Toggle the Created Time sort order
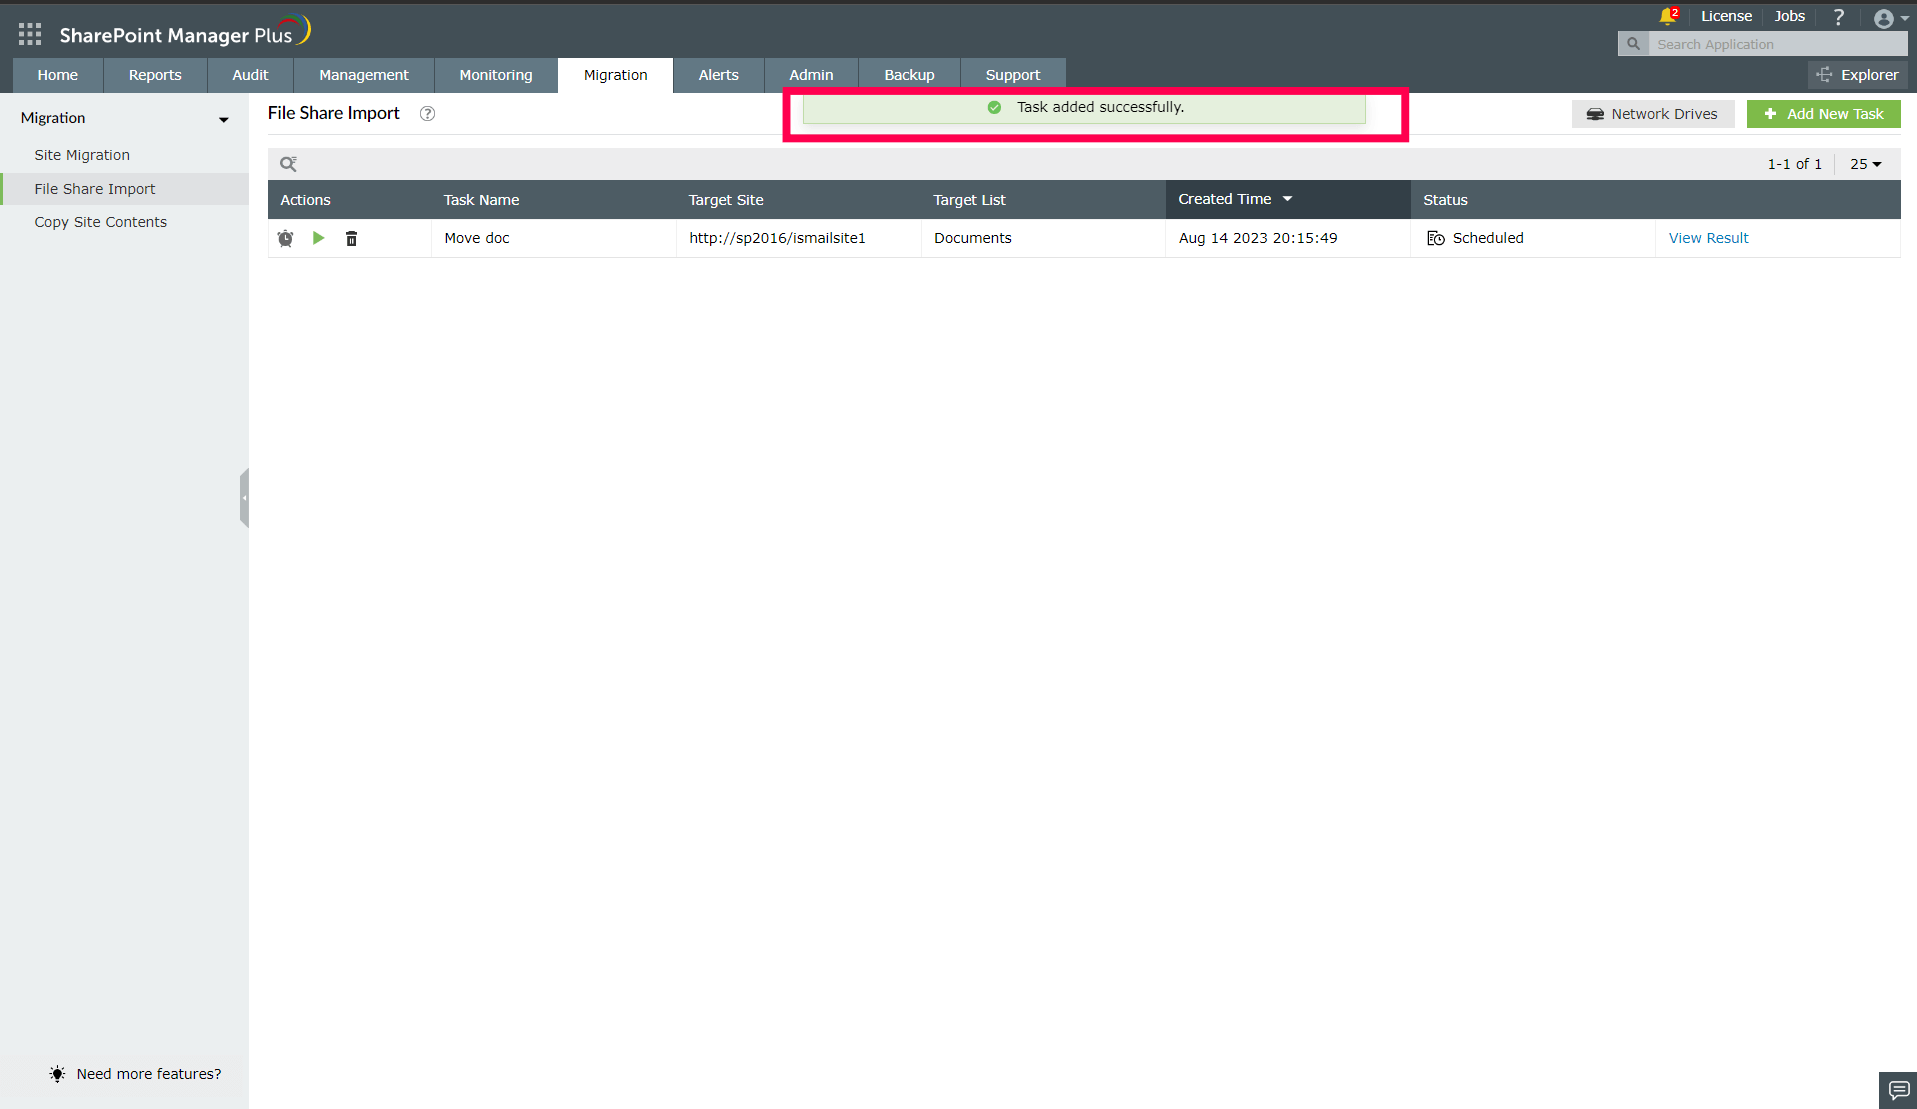1917x1109 pixels. point(1288,198)
